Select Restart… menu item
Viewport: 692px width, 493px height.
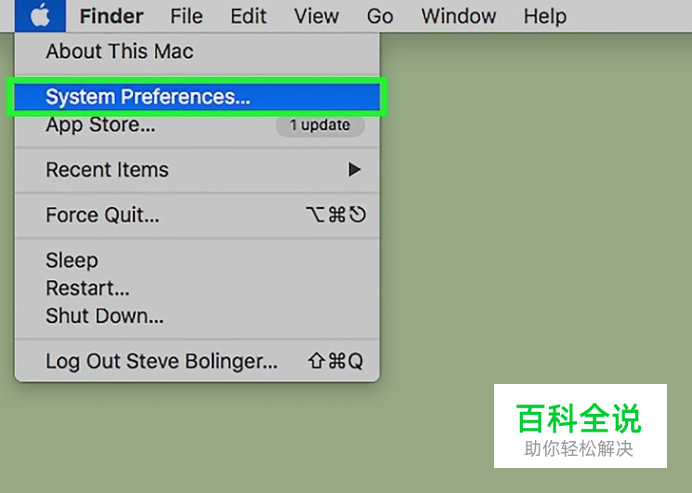[197, 288]
